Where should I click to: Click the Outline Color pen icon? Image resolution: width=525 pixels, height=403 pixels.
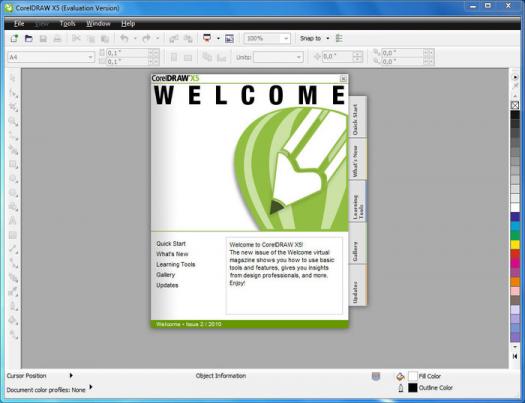[400, 388]
